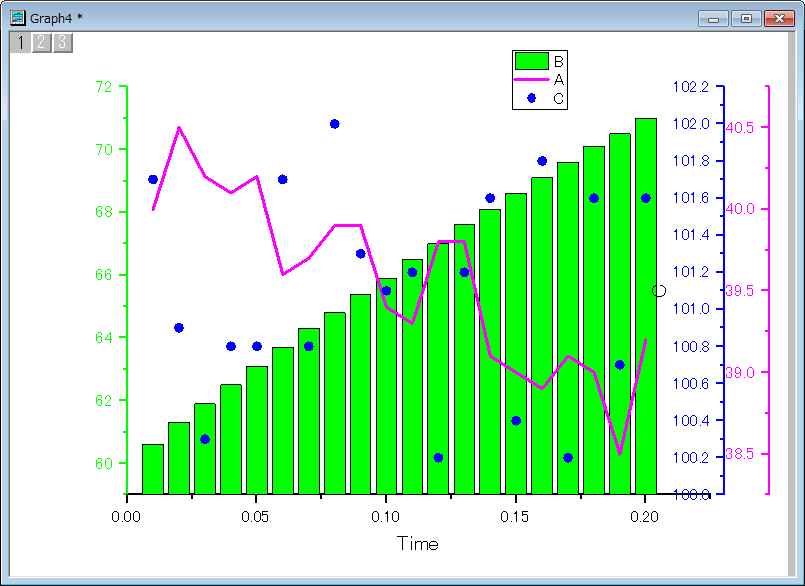The height and width of the screenshot is (586, 805).
Task: Click the Graph4 window icon
Action: click(x=18, y=17)
